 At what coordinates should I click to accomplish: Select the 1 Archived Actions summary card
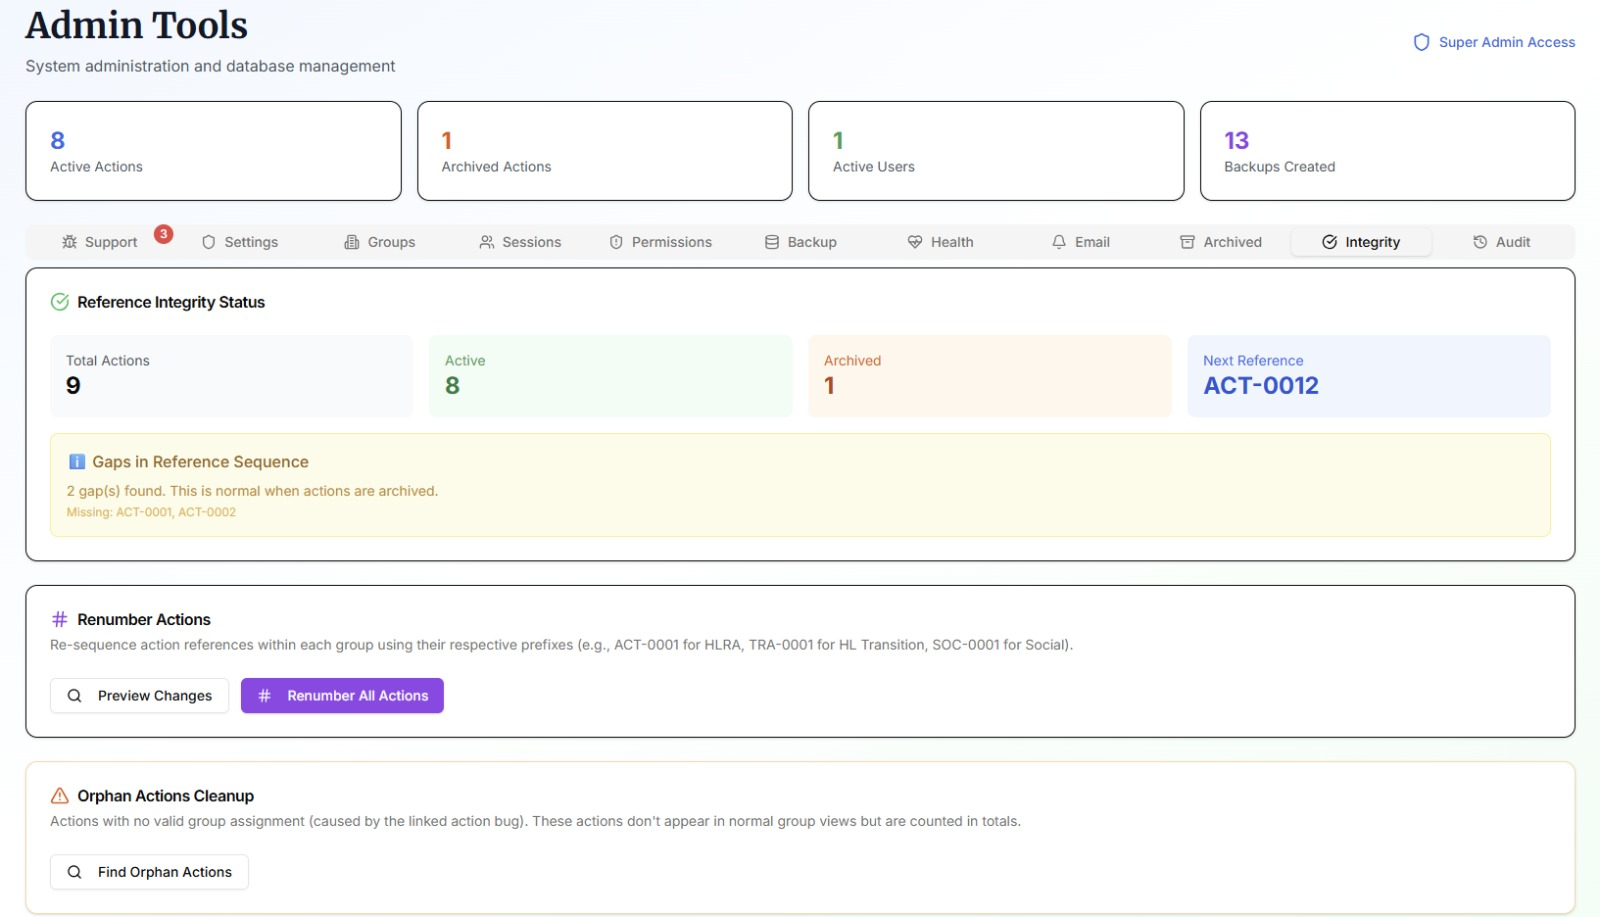[x=605, y=151]
